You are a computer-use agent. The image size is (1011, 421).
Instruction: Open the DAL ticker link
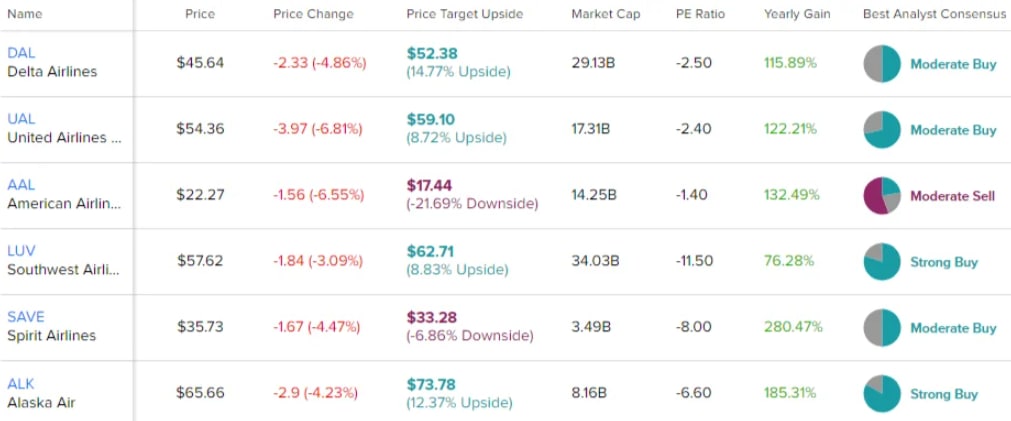(x=20, y=52)
